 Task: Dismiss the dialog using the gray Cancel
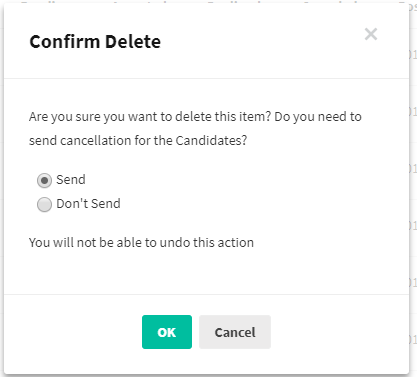point(235,332)
